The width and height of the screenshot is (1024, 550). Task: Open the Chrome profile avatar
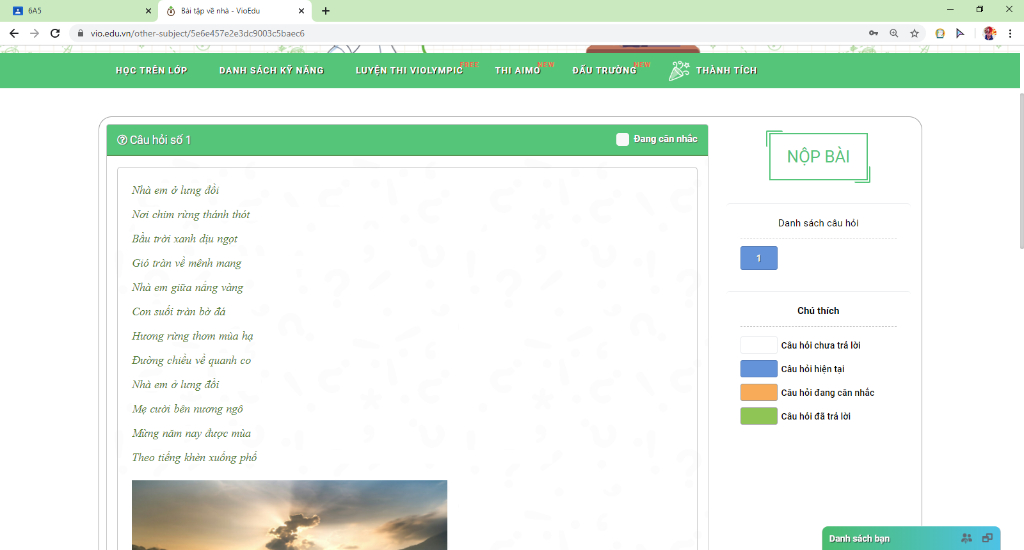click(x=989, y=33)
